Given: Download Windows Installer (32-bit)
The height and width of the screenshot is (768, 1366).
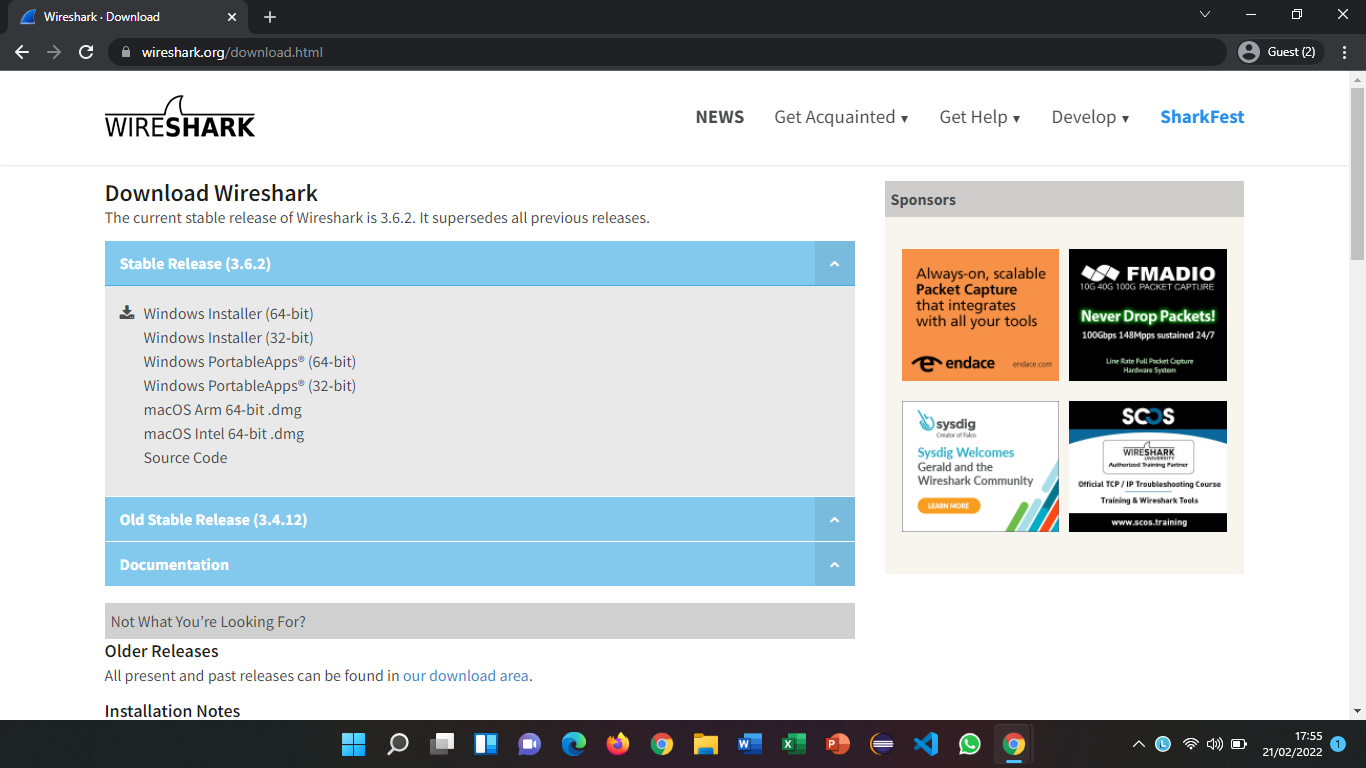Looking at the screenshot, I should coord(228,338).
